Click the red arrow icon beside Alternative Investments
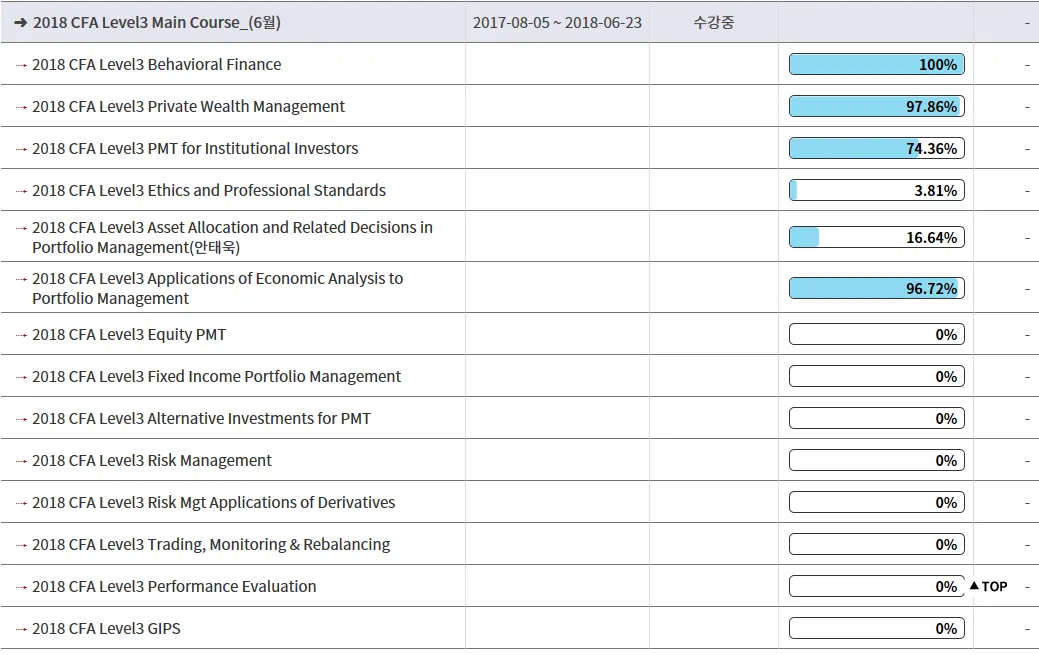Screen dimensions: 1039x655 tap(21, 419)
